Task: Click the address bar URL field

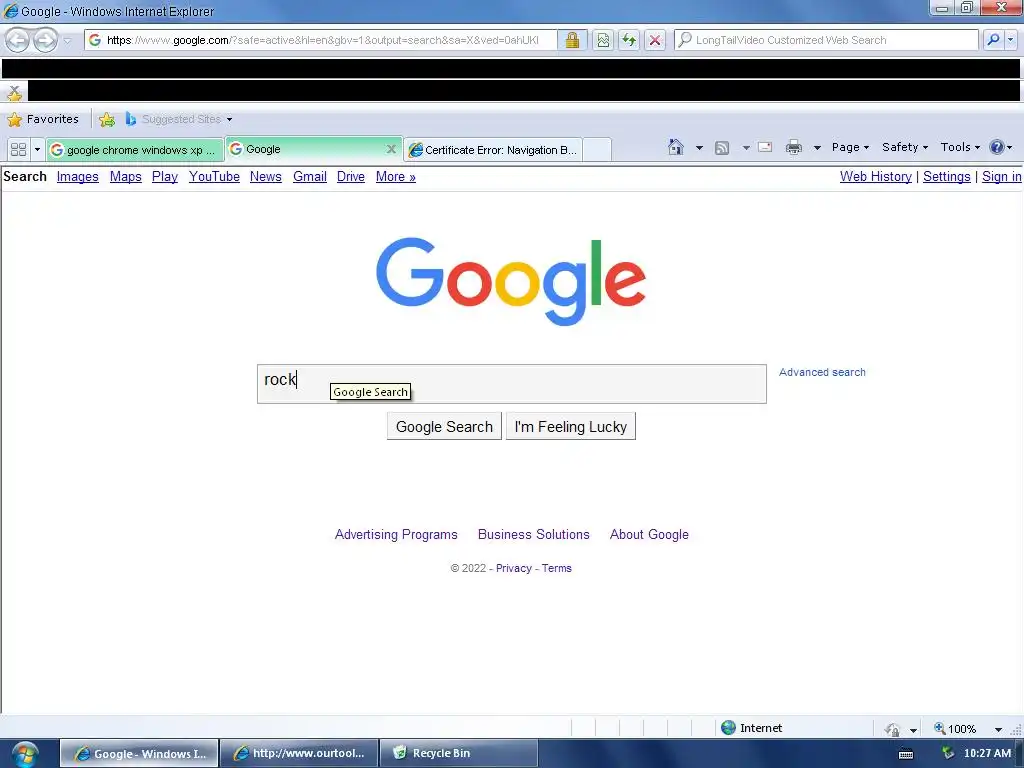Action: tap(323, 40)
